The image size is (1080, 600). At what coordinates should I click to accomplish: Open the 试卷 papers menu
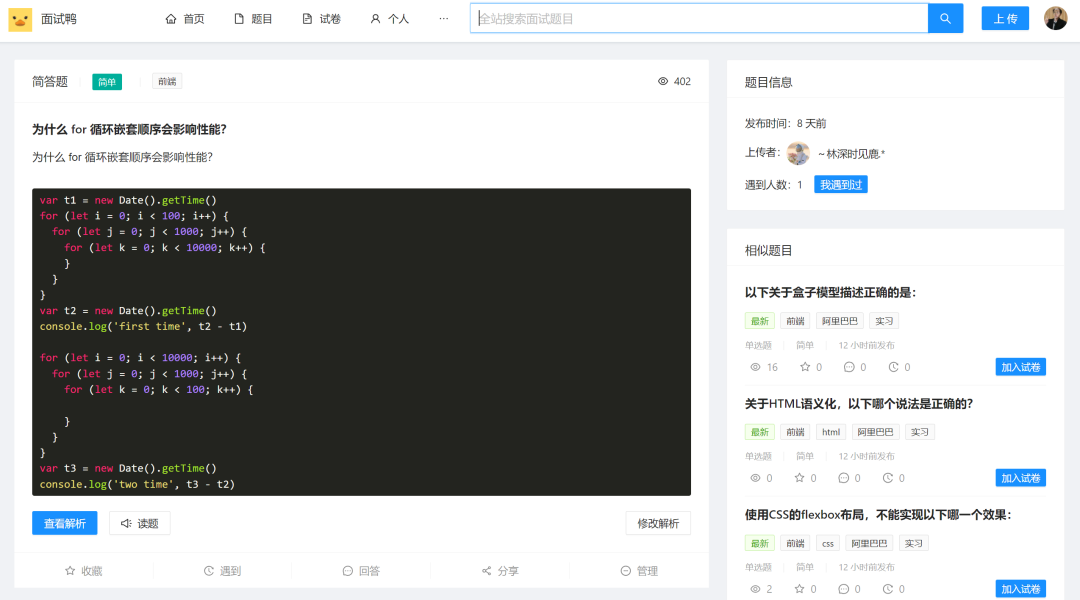pyautogui.click(x=321, y=19)
